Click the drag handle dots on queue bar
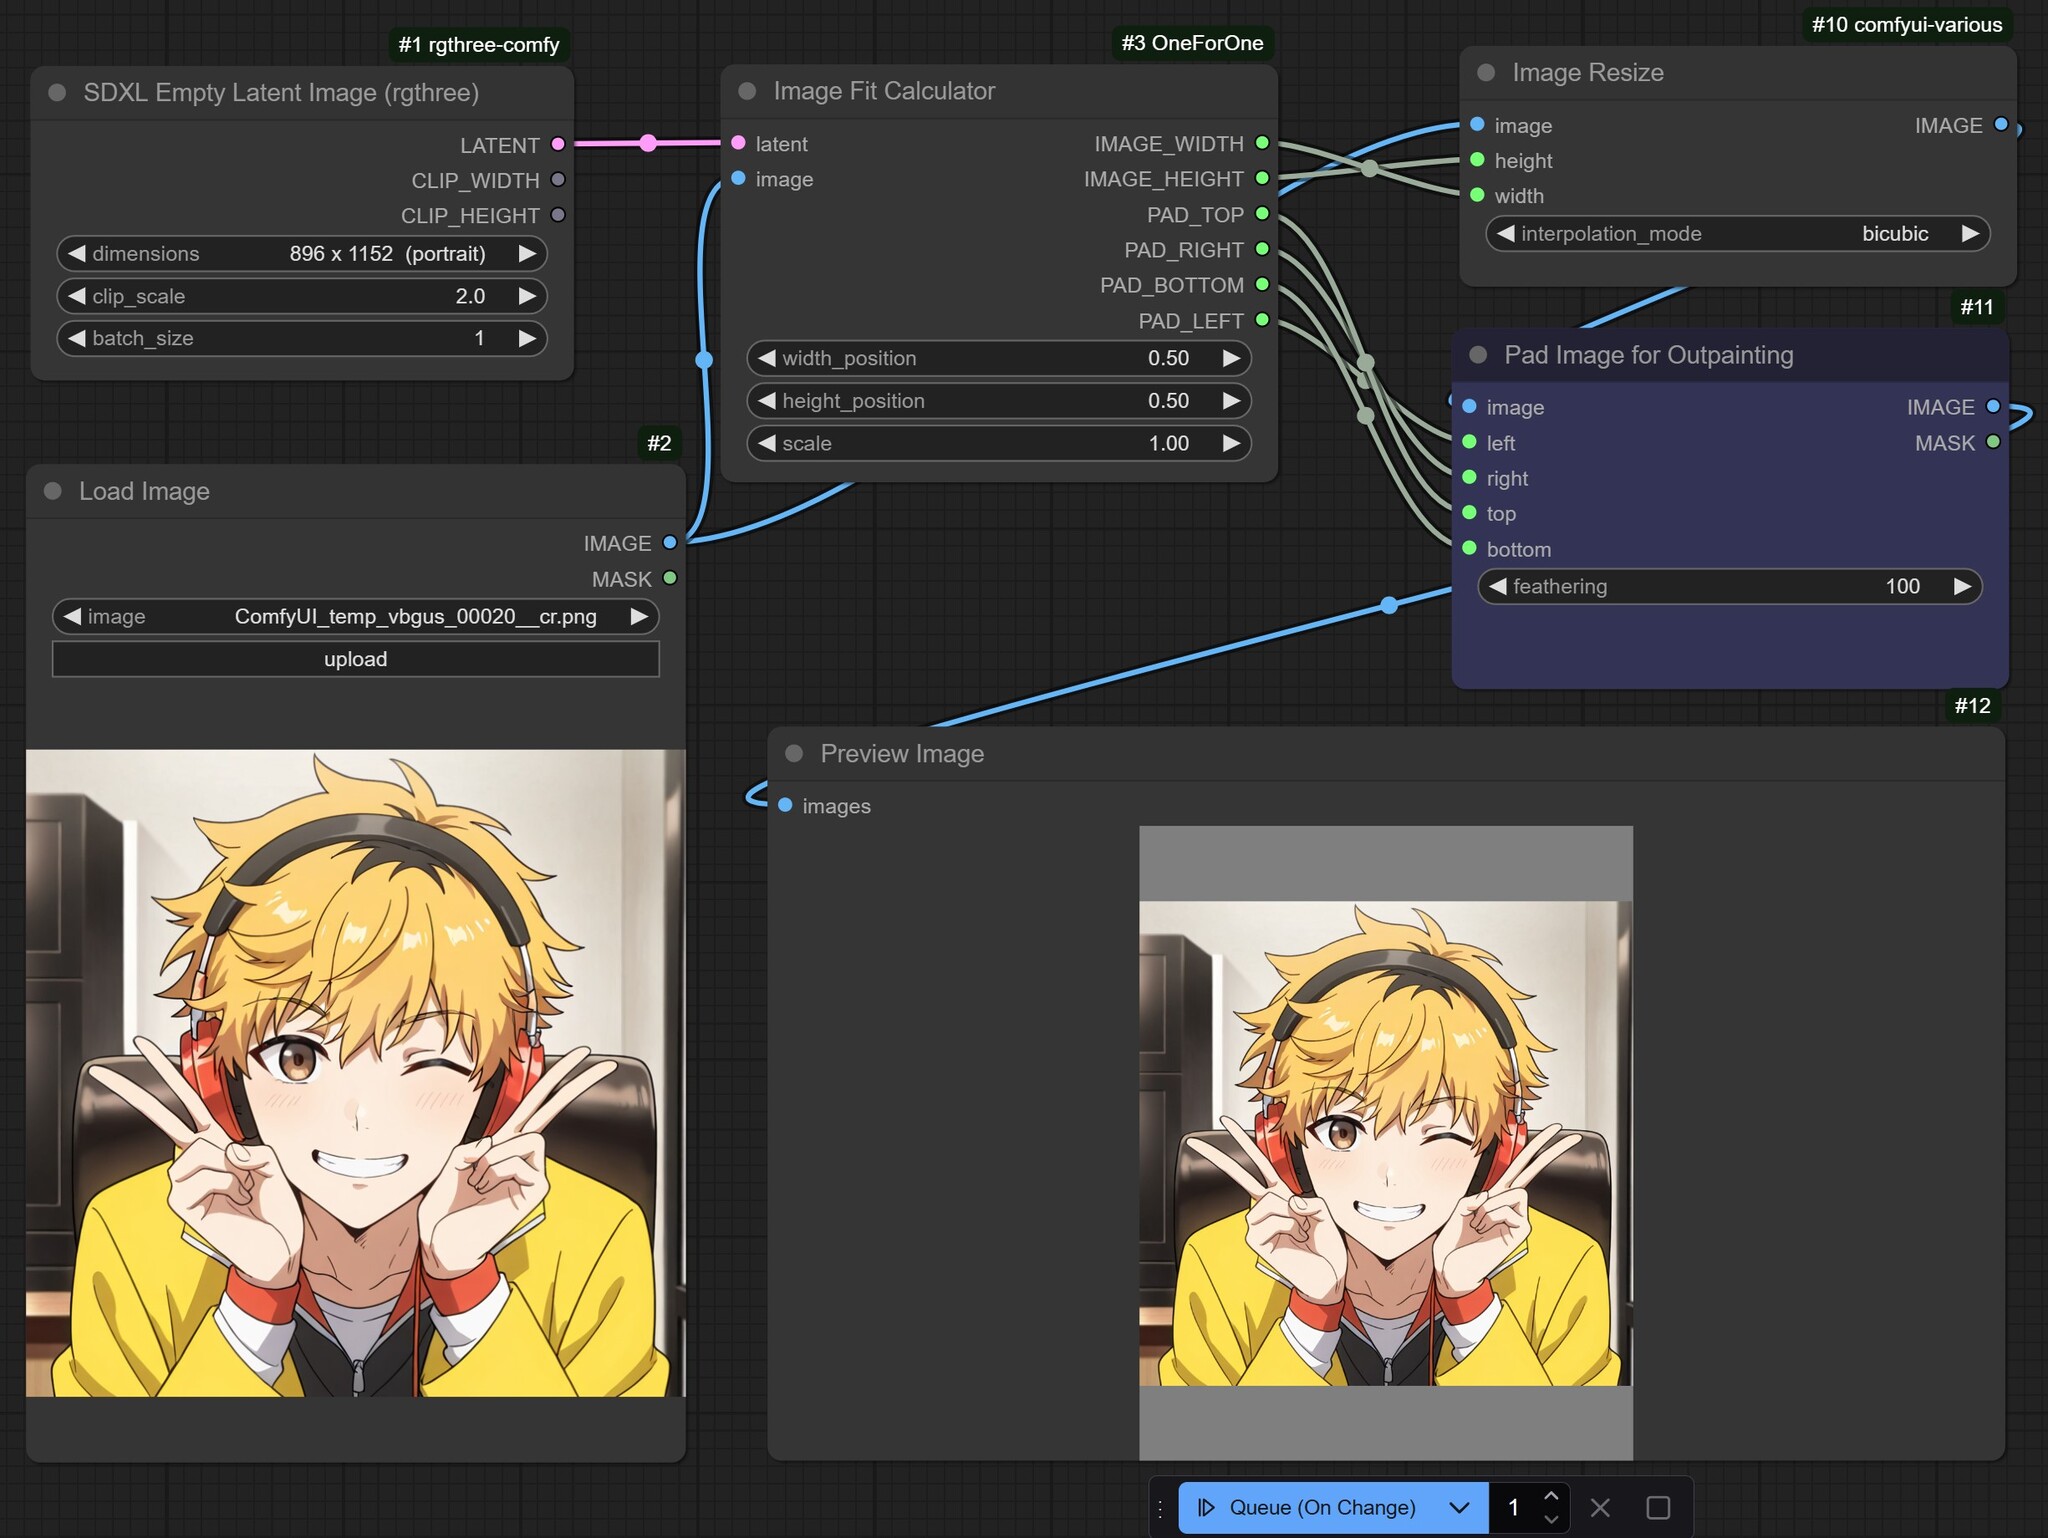This screenshot has height=1538, width=2048. 1161,1507
